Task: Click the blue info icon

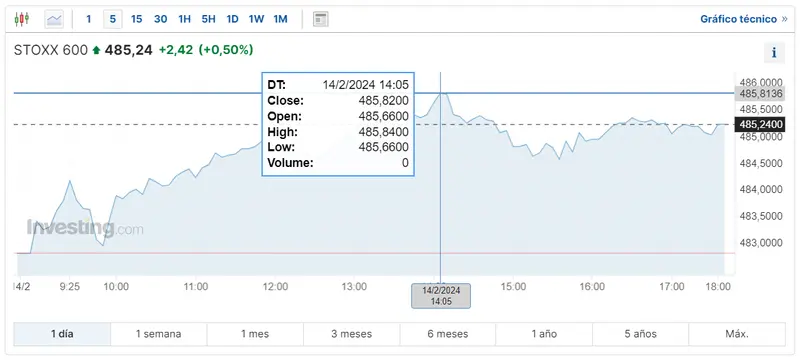Action: 774,52
